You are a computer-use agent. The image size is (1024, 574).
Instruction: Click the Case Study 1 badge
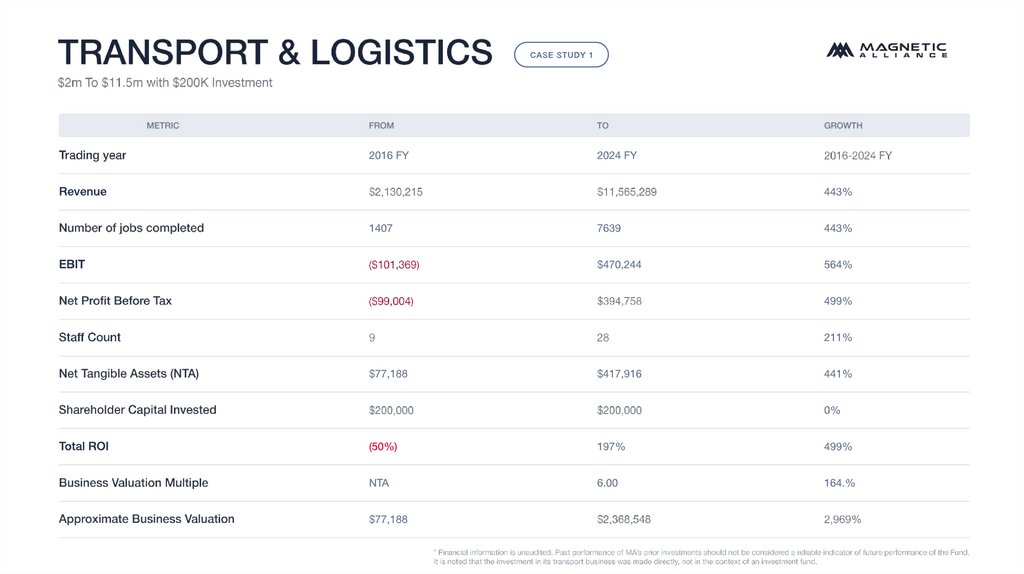561,55
